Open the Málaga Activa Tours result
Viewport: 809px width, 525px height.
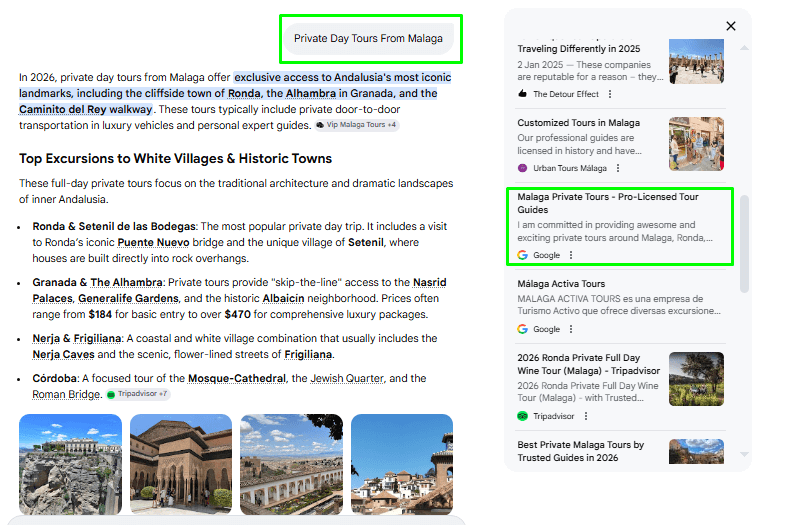(x=561, y=284)
